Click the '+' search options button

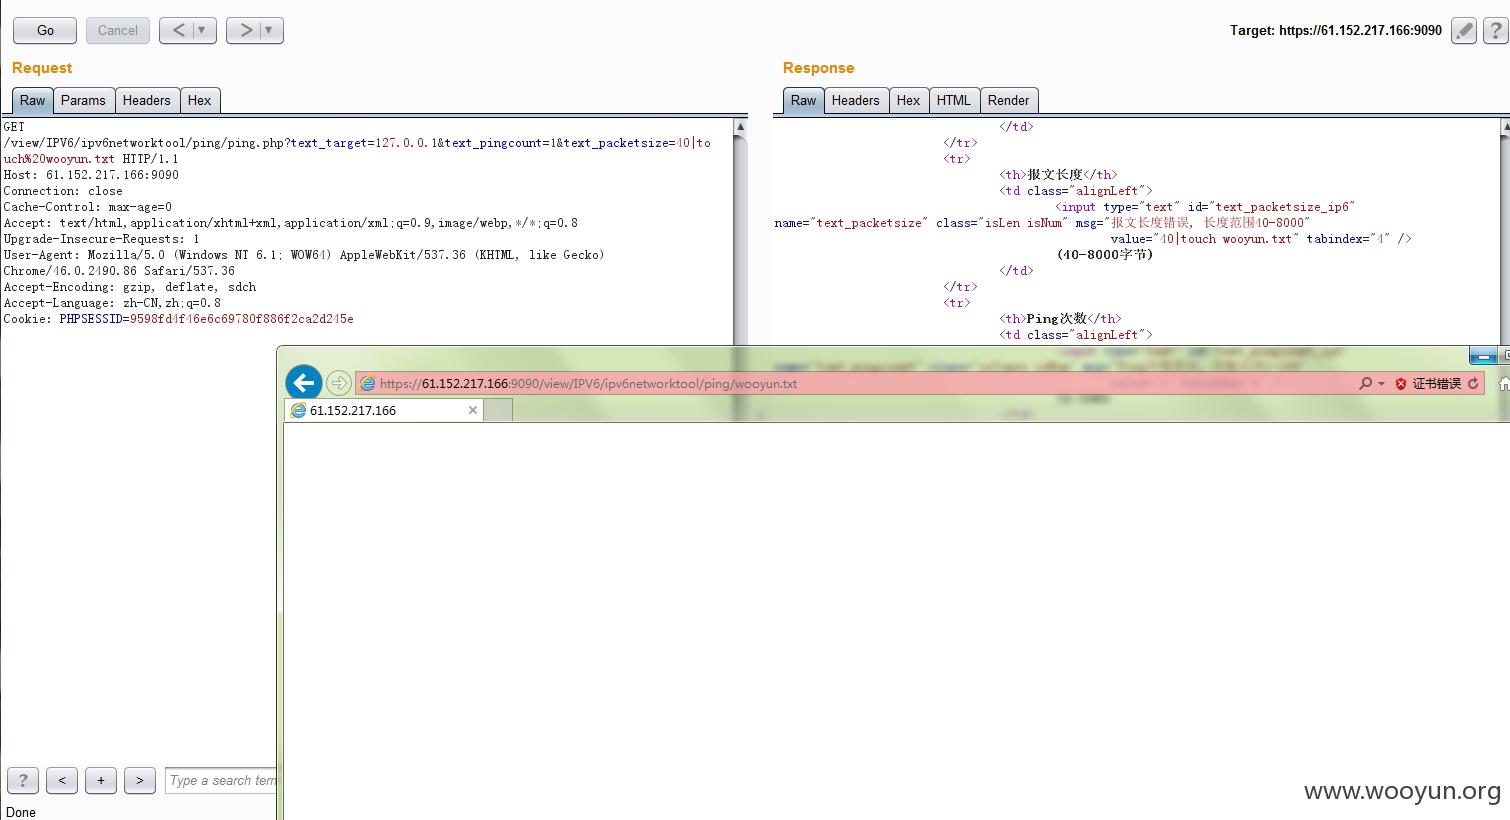click(x=101, y=780)
